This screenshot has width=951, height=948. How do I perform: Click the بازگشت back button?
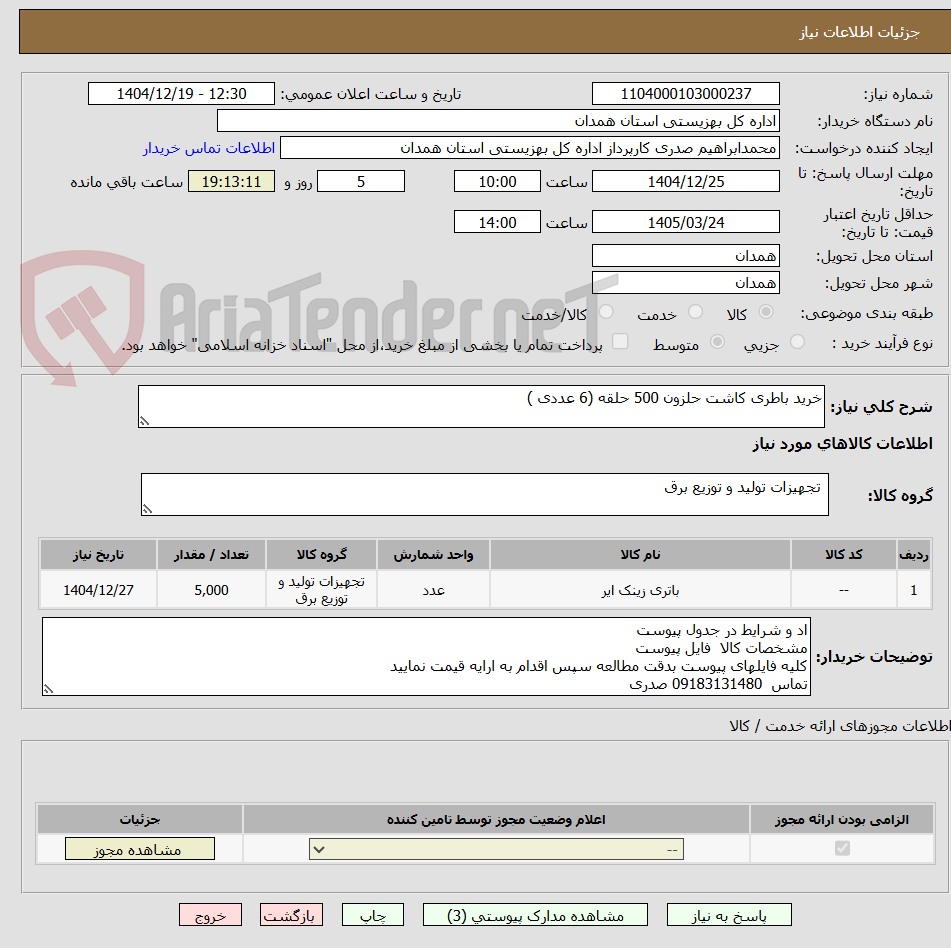(291, 915)
